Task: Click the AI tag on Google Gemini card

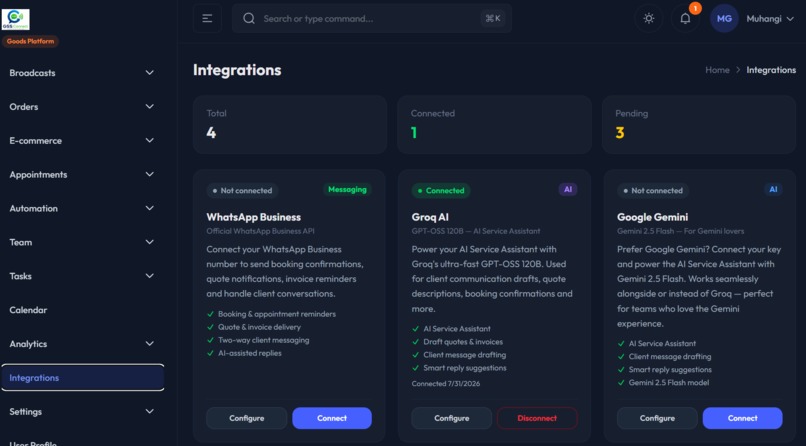Action: pyautogui.click(x=773, y=190)
